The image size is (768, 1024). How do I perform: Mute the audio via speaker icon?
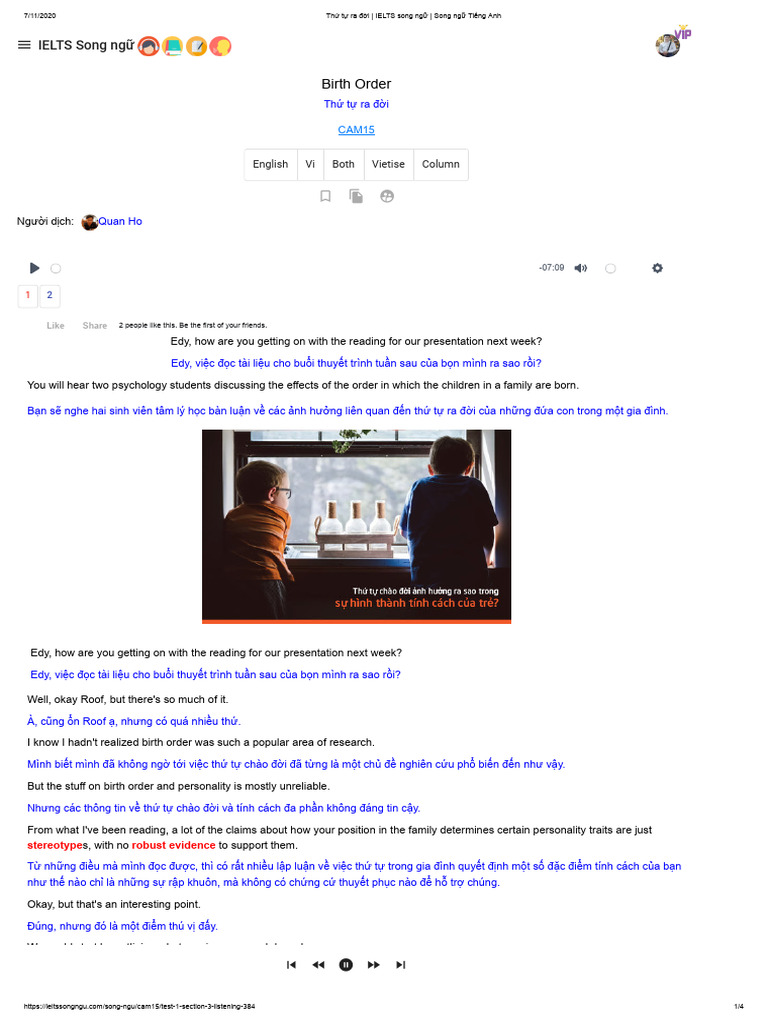pyautogui.click(x=581, y=268)
